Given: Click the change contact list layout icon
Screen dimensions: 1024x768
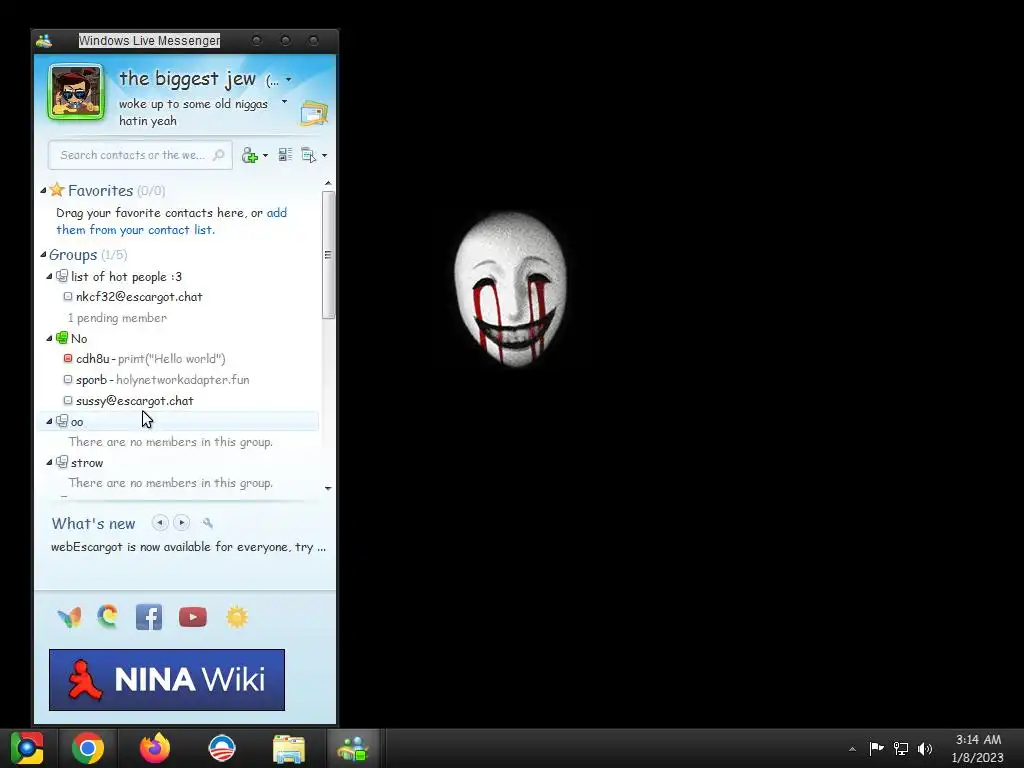Looking at the screenshot, I should click(285, 155).
